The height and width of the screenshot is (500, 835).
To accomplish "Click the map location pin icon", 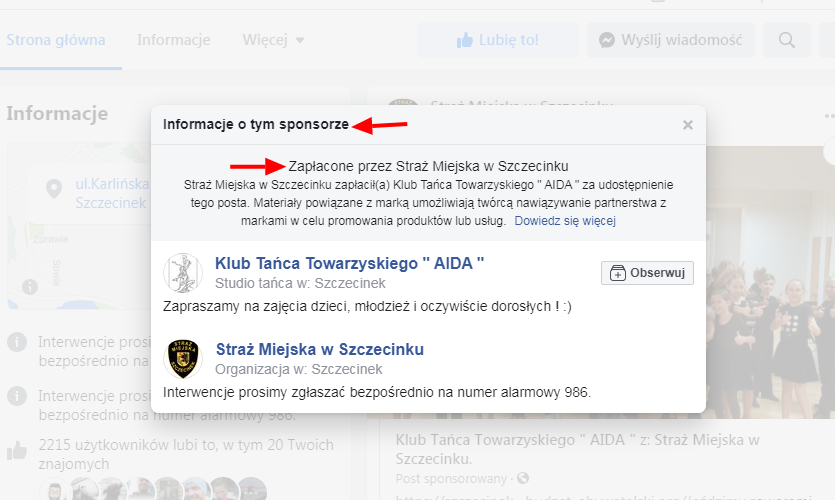I will (x=51, y=188).
